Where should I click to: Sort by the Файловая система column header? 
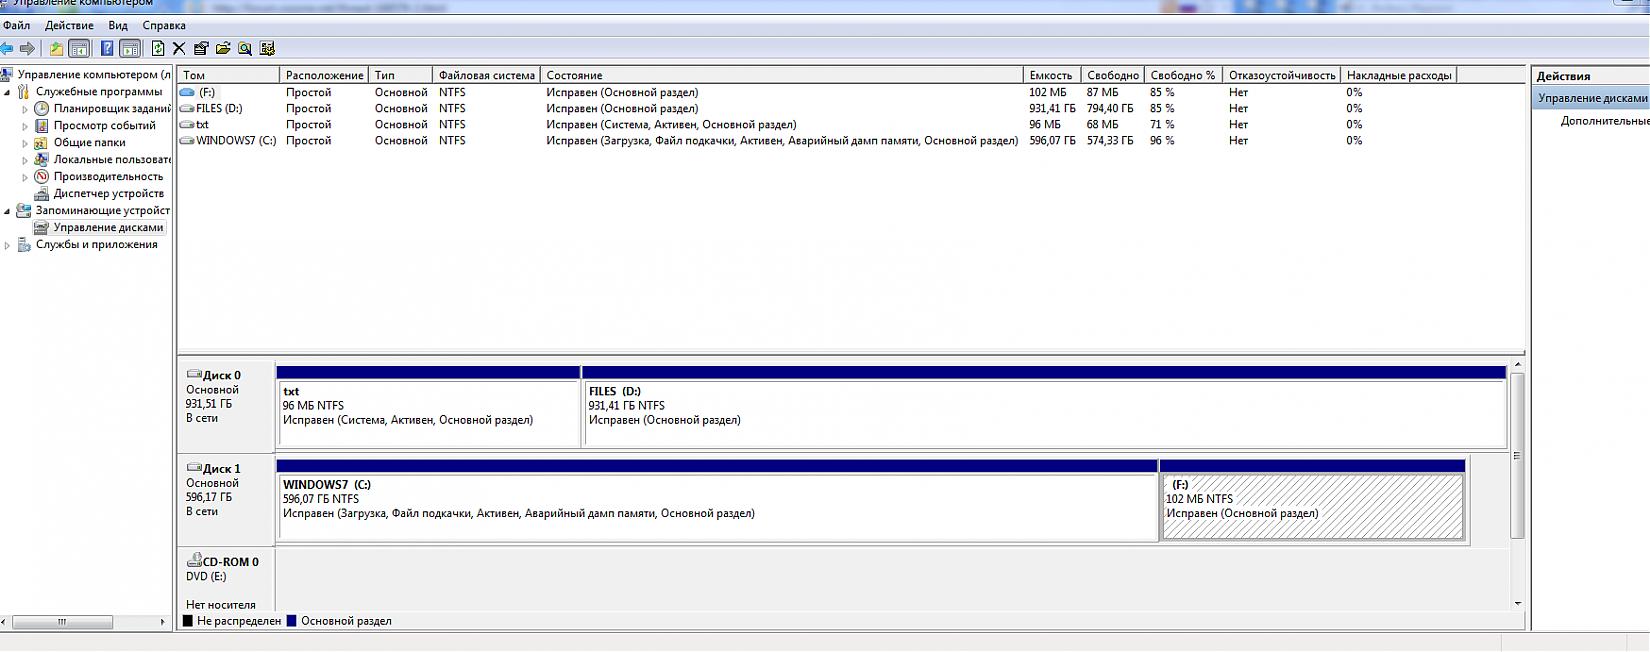pos(486,75)
